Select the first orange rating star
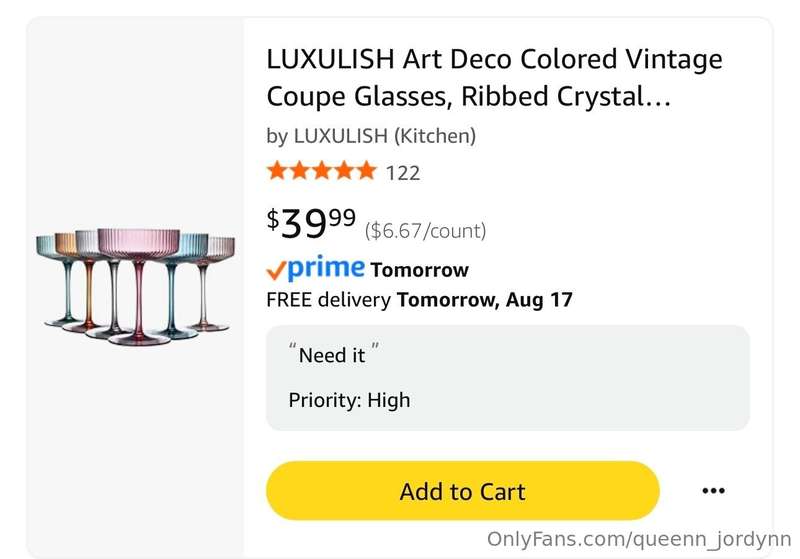Image resolution: width=800 pixels, height=559 pixels. tap(278, 170)
